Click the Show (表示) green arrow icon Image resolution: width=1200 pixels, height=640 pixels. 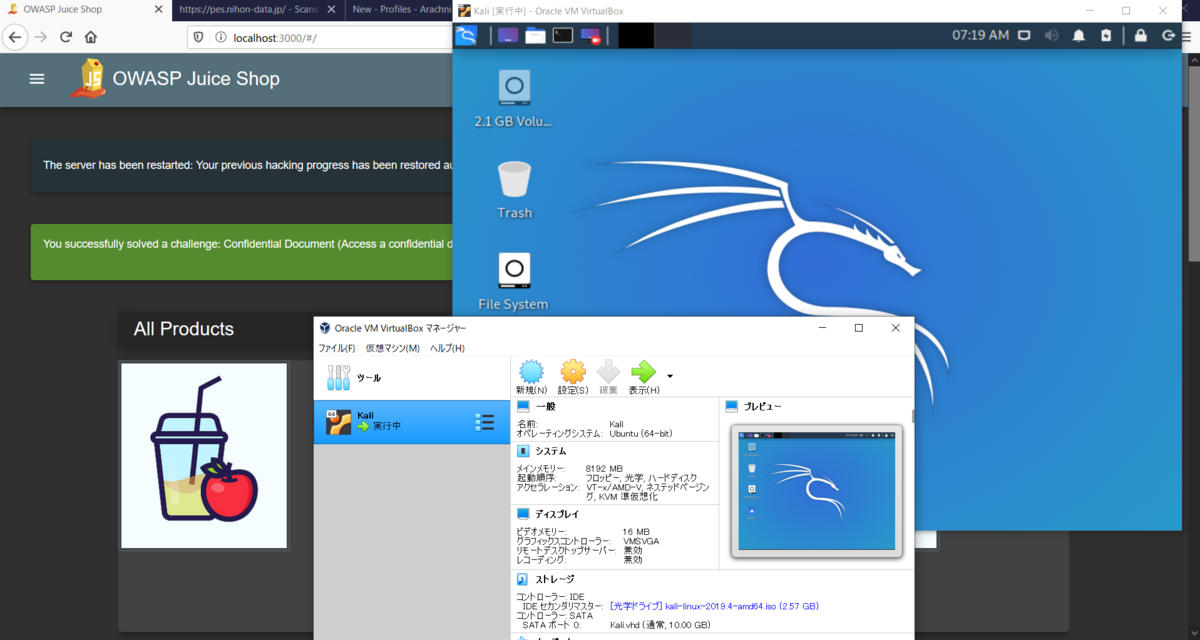click(643, 377)
